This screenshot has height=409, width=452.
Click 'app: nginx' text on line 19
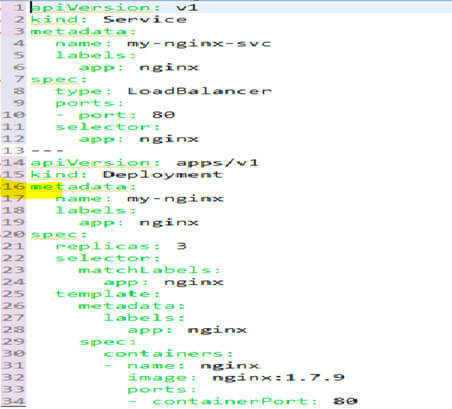[x=139, y=223]
